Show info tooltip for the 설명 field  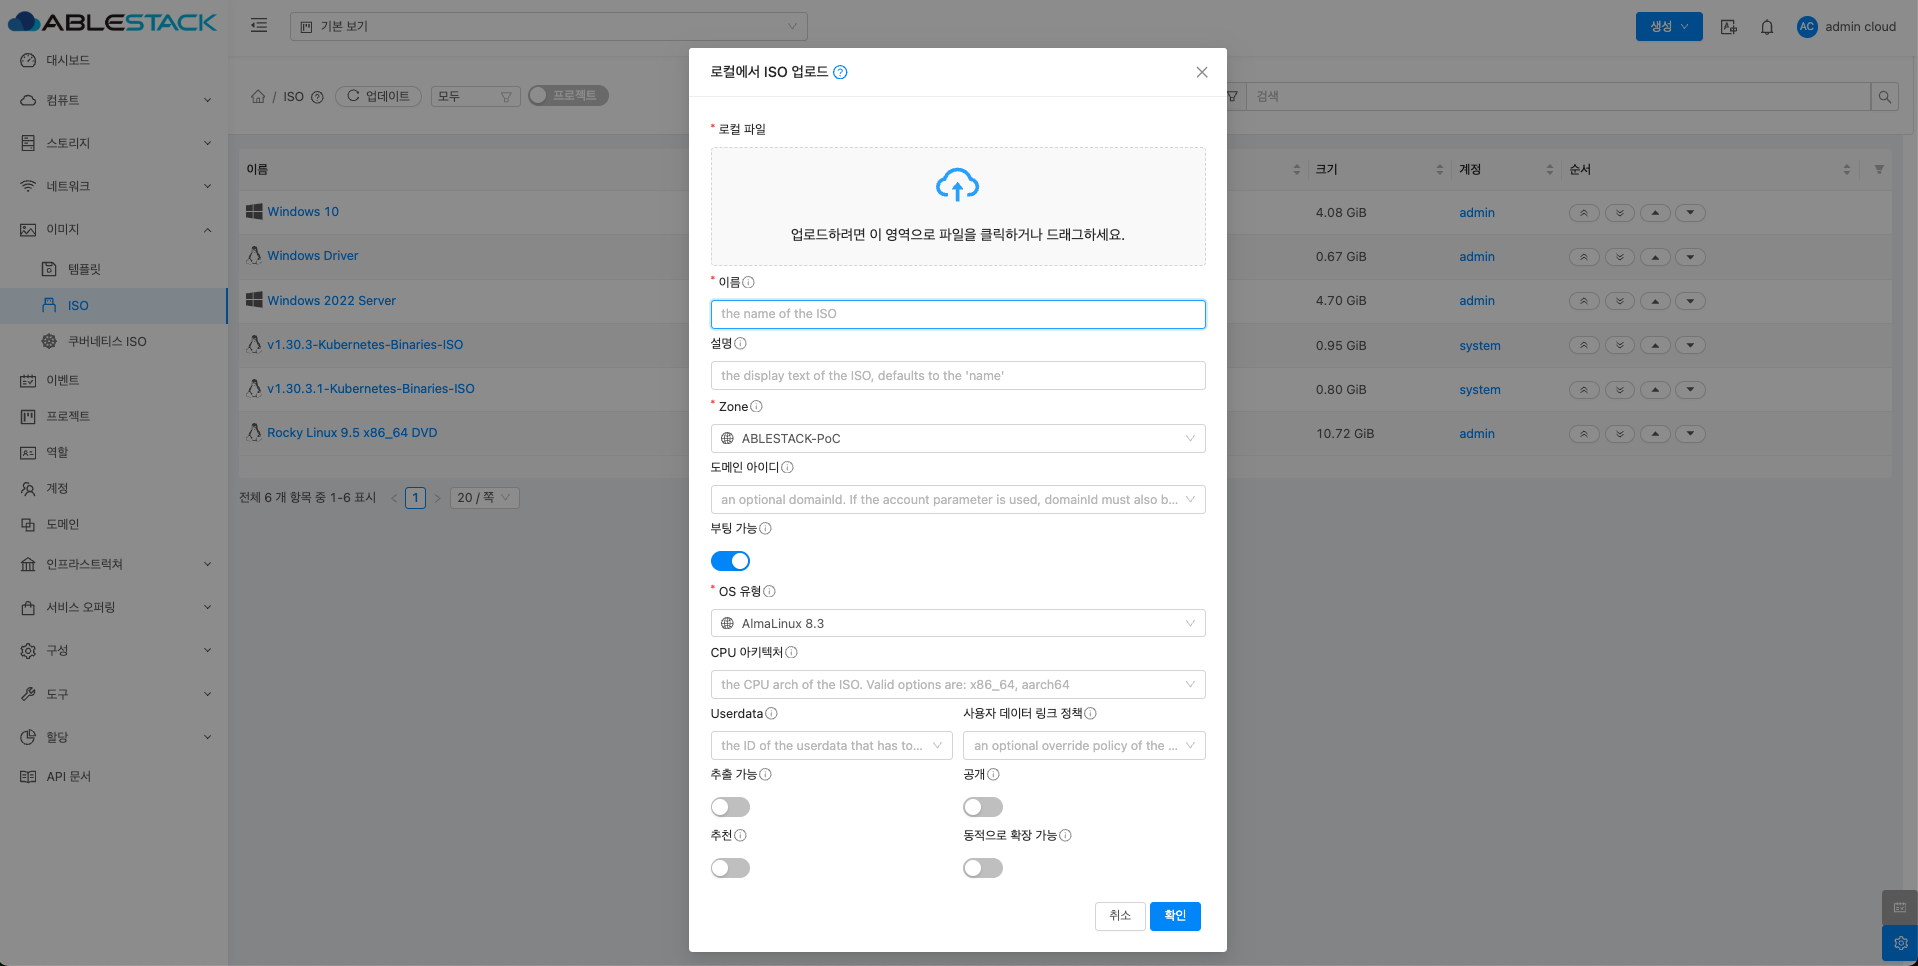pyautogui.click(x=740, y=343)
